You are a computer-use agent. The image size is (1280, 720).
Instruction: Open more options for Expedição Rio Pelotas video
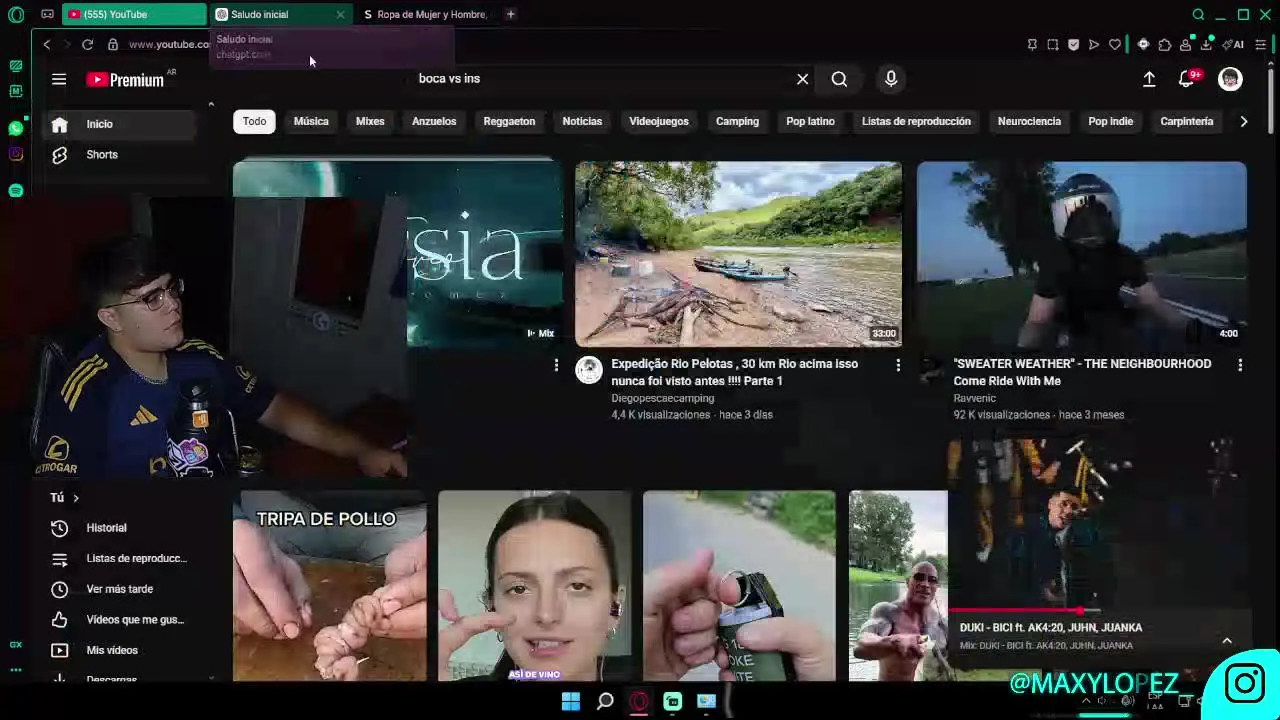click(x=898, y=366)
